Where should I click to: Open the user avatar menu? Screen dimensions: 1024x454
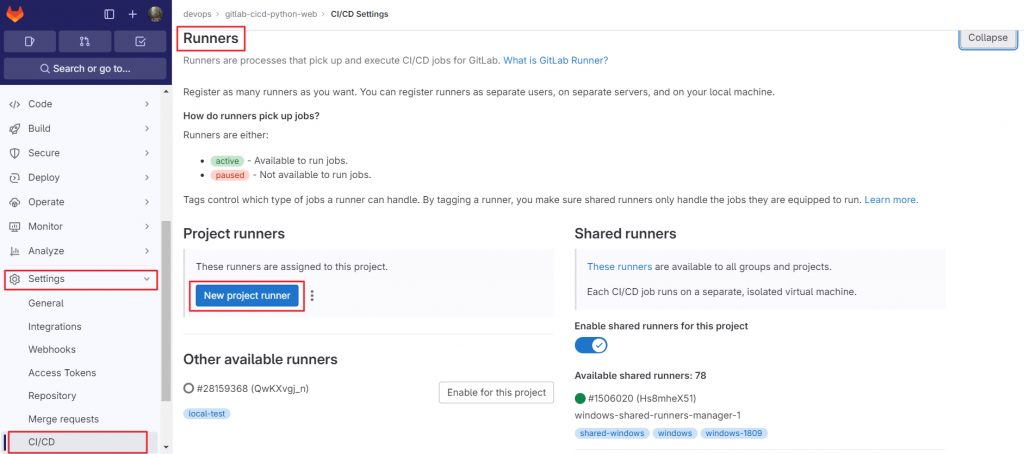point(156,14)
